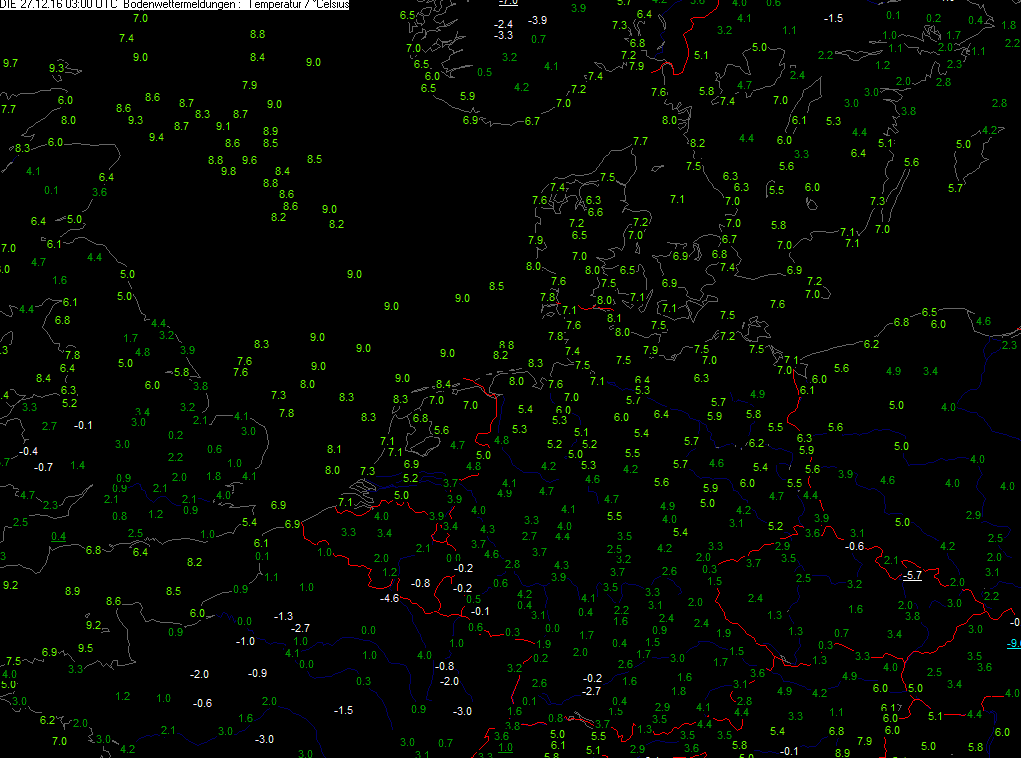Image resolution: width=1021 pixels, height=758 pixels.
Task: Click the white -1.3 station reading
Action: pyautogui.click(x=283, y=616)
